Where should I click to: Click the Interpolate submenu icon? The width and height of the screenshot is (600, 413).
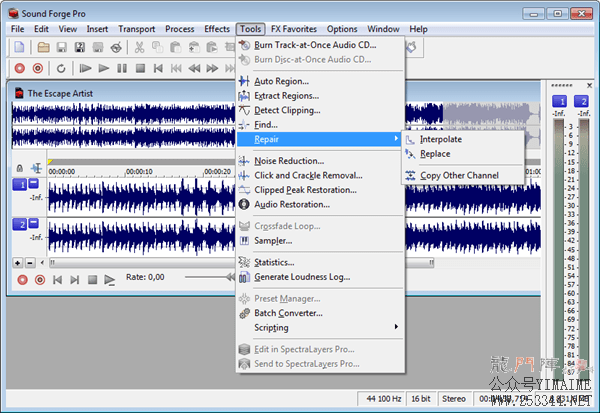[410, 139]
